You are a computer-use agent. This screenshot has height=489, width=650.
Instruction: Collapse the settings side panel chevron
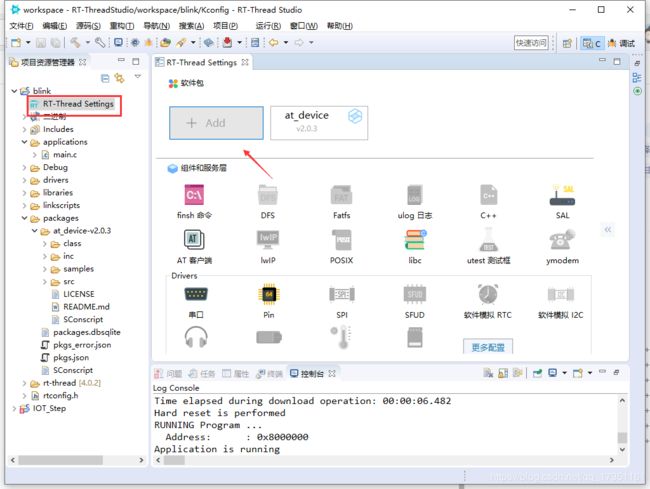point(608,230)
